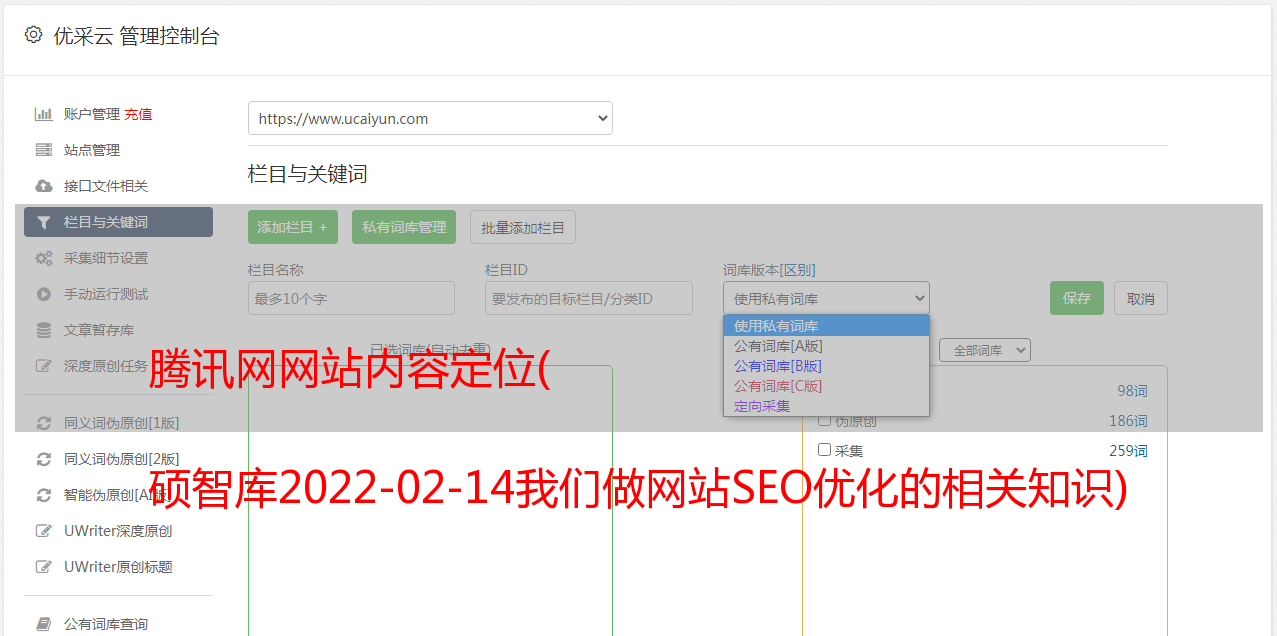Focus the 栏目名称 input field
Viewport: 1277px width, 636px height.
pos(351,298)
